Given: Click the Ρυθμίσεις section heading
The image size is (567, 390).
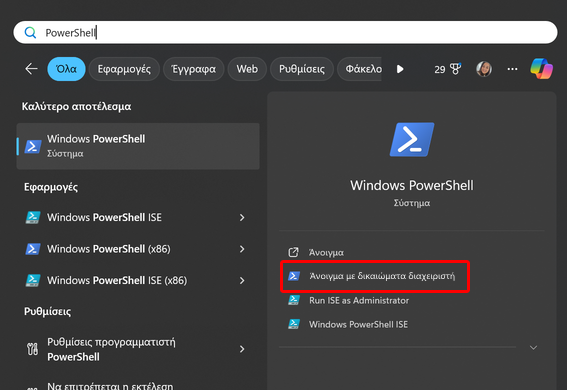Looking at the screenshot, I should click(47, 311).
